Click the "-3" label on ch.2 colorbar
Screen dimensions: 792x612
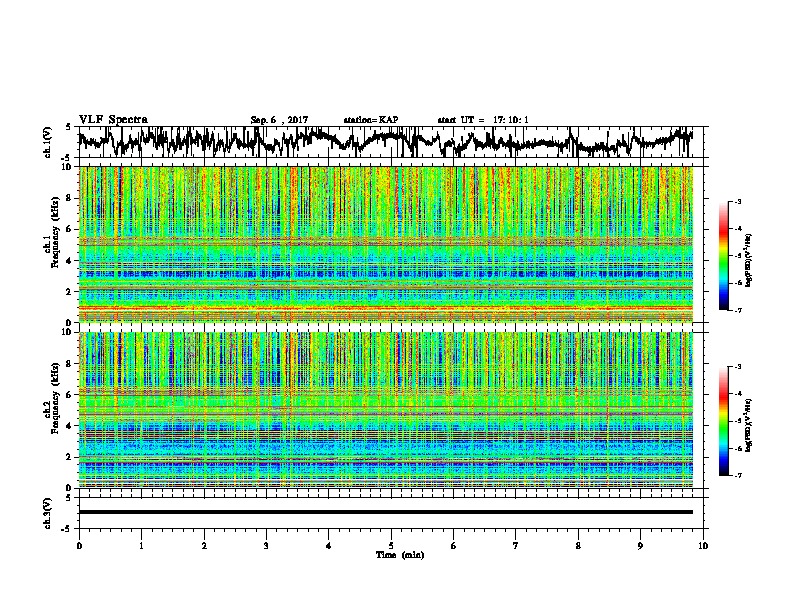737,367
